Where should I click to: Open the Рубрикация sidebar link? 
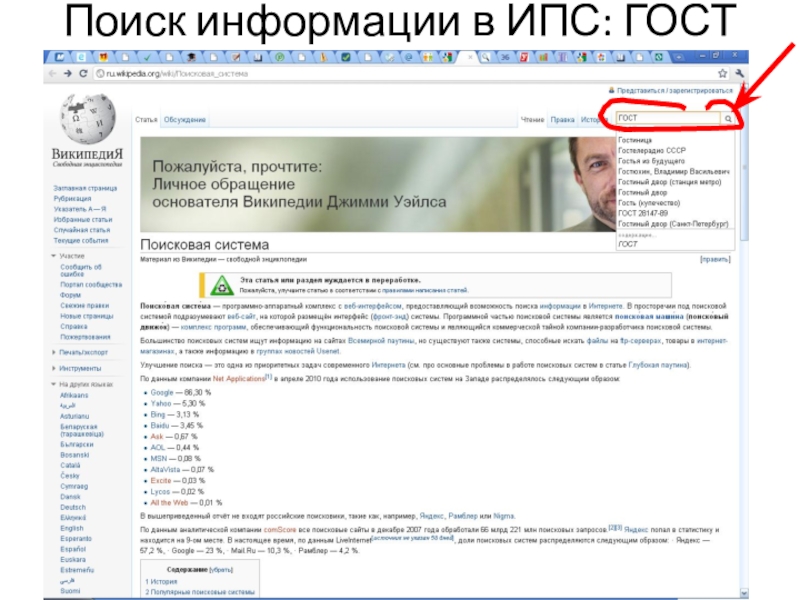pos(72,198)
